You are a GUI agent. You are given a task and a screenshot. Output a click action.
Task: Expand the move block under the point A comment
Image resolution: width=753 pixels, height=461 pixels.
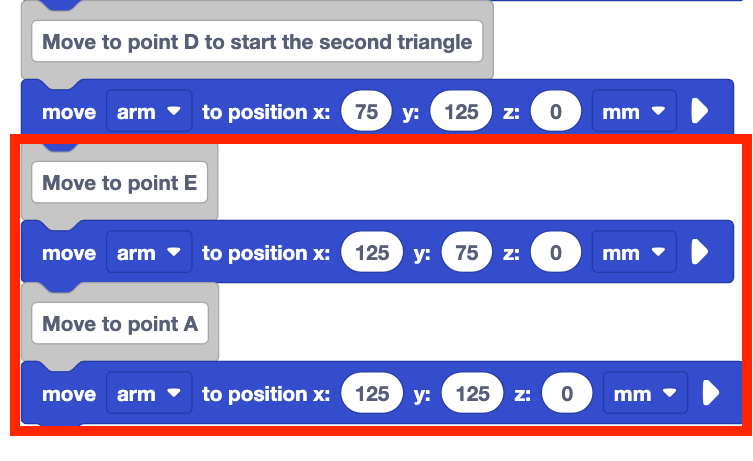[711, 394]
